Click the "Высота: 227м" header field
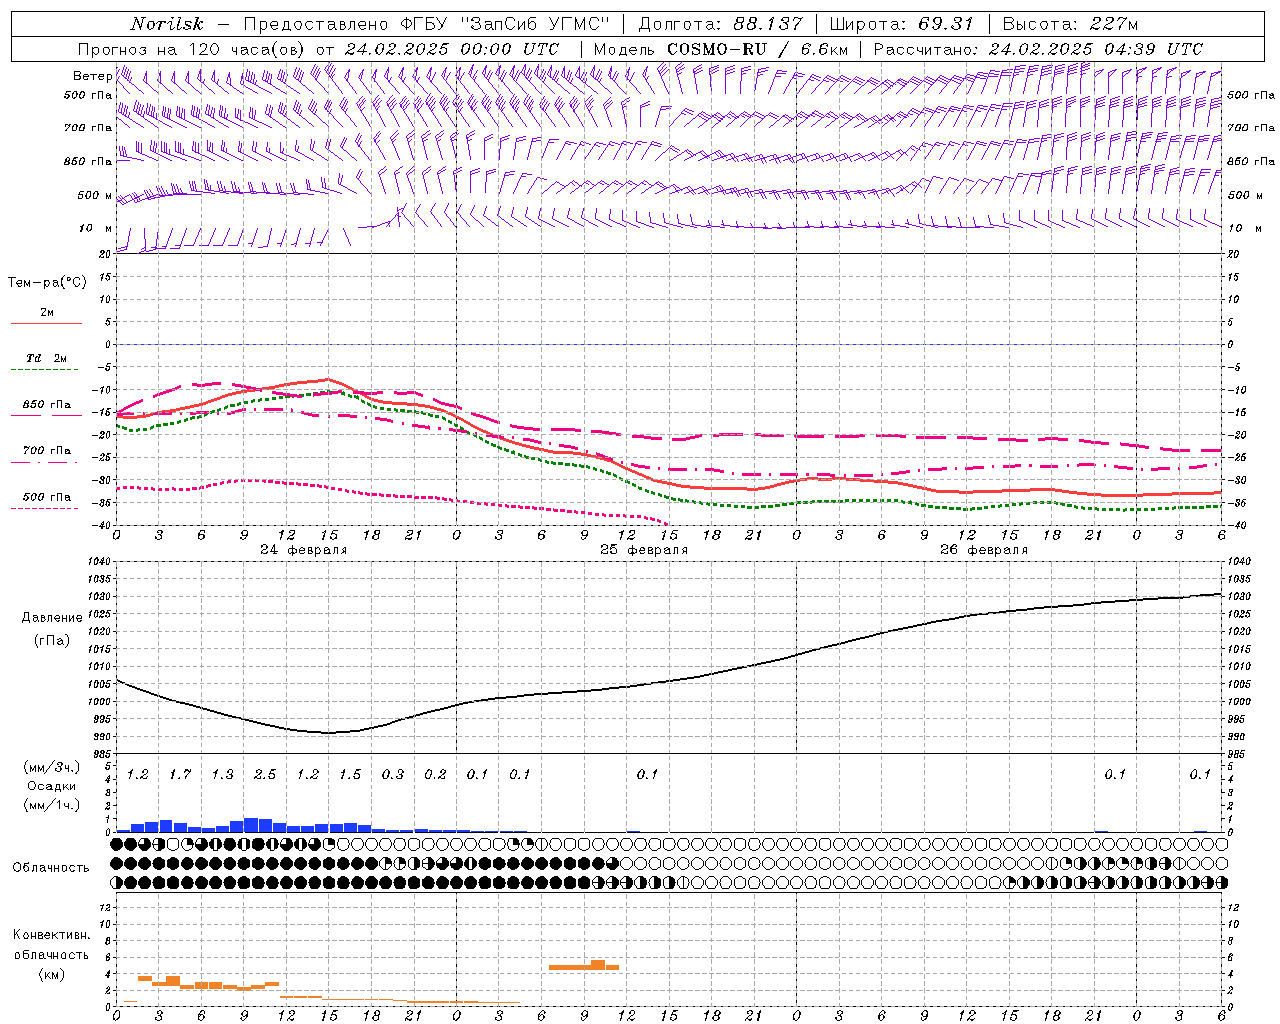 [1070, 24]
